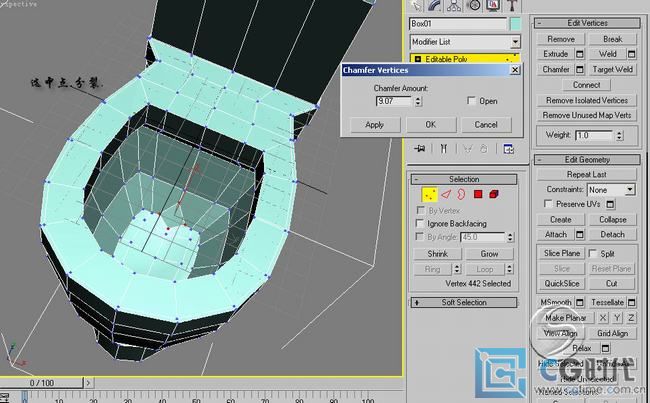650x403 pixels.
Task: Cancel the Chamfer Vertices dialog
Action: tap(486, 124)
